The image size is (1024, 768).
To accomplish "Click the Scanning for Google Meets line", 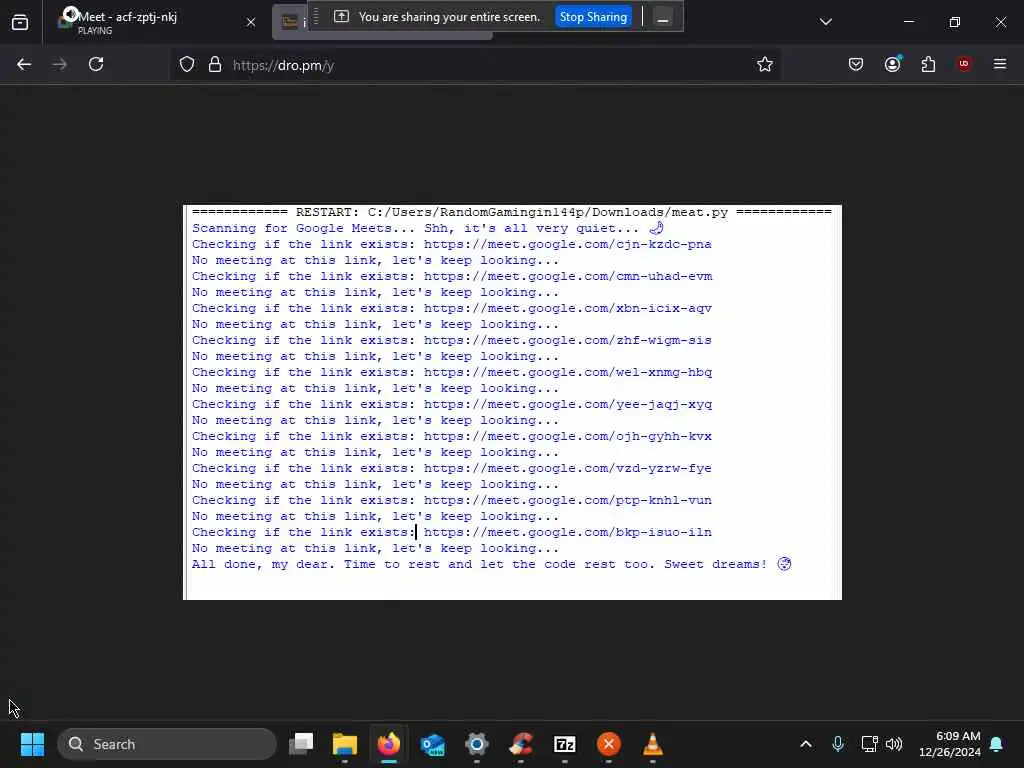I will tap(428, 228).
